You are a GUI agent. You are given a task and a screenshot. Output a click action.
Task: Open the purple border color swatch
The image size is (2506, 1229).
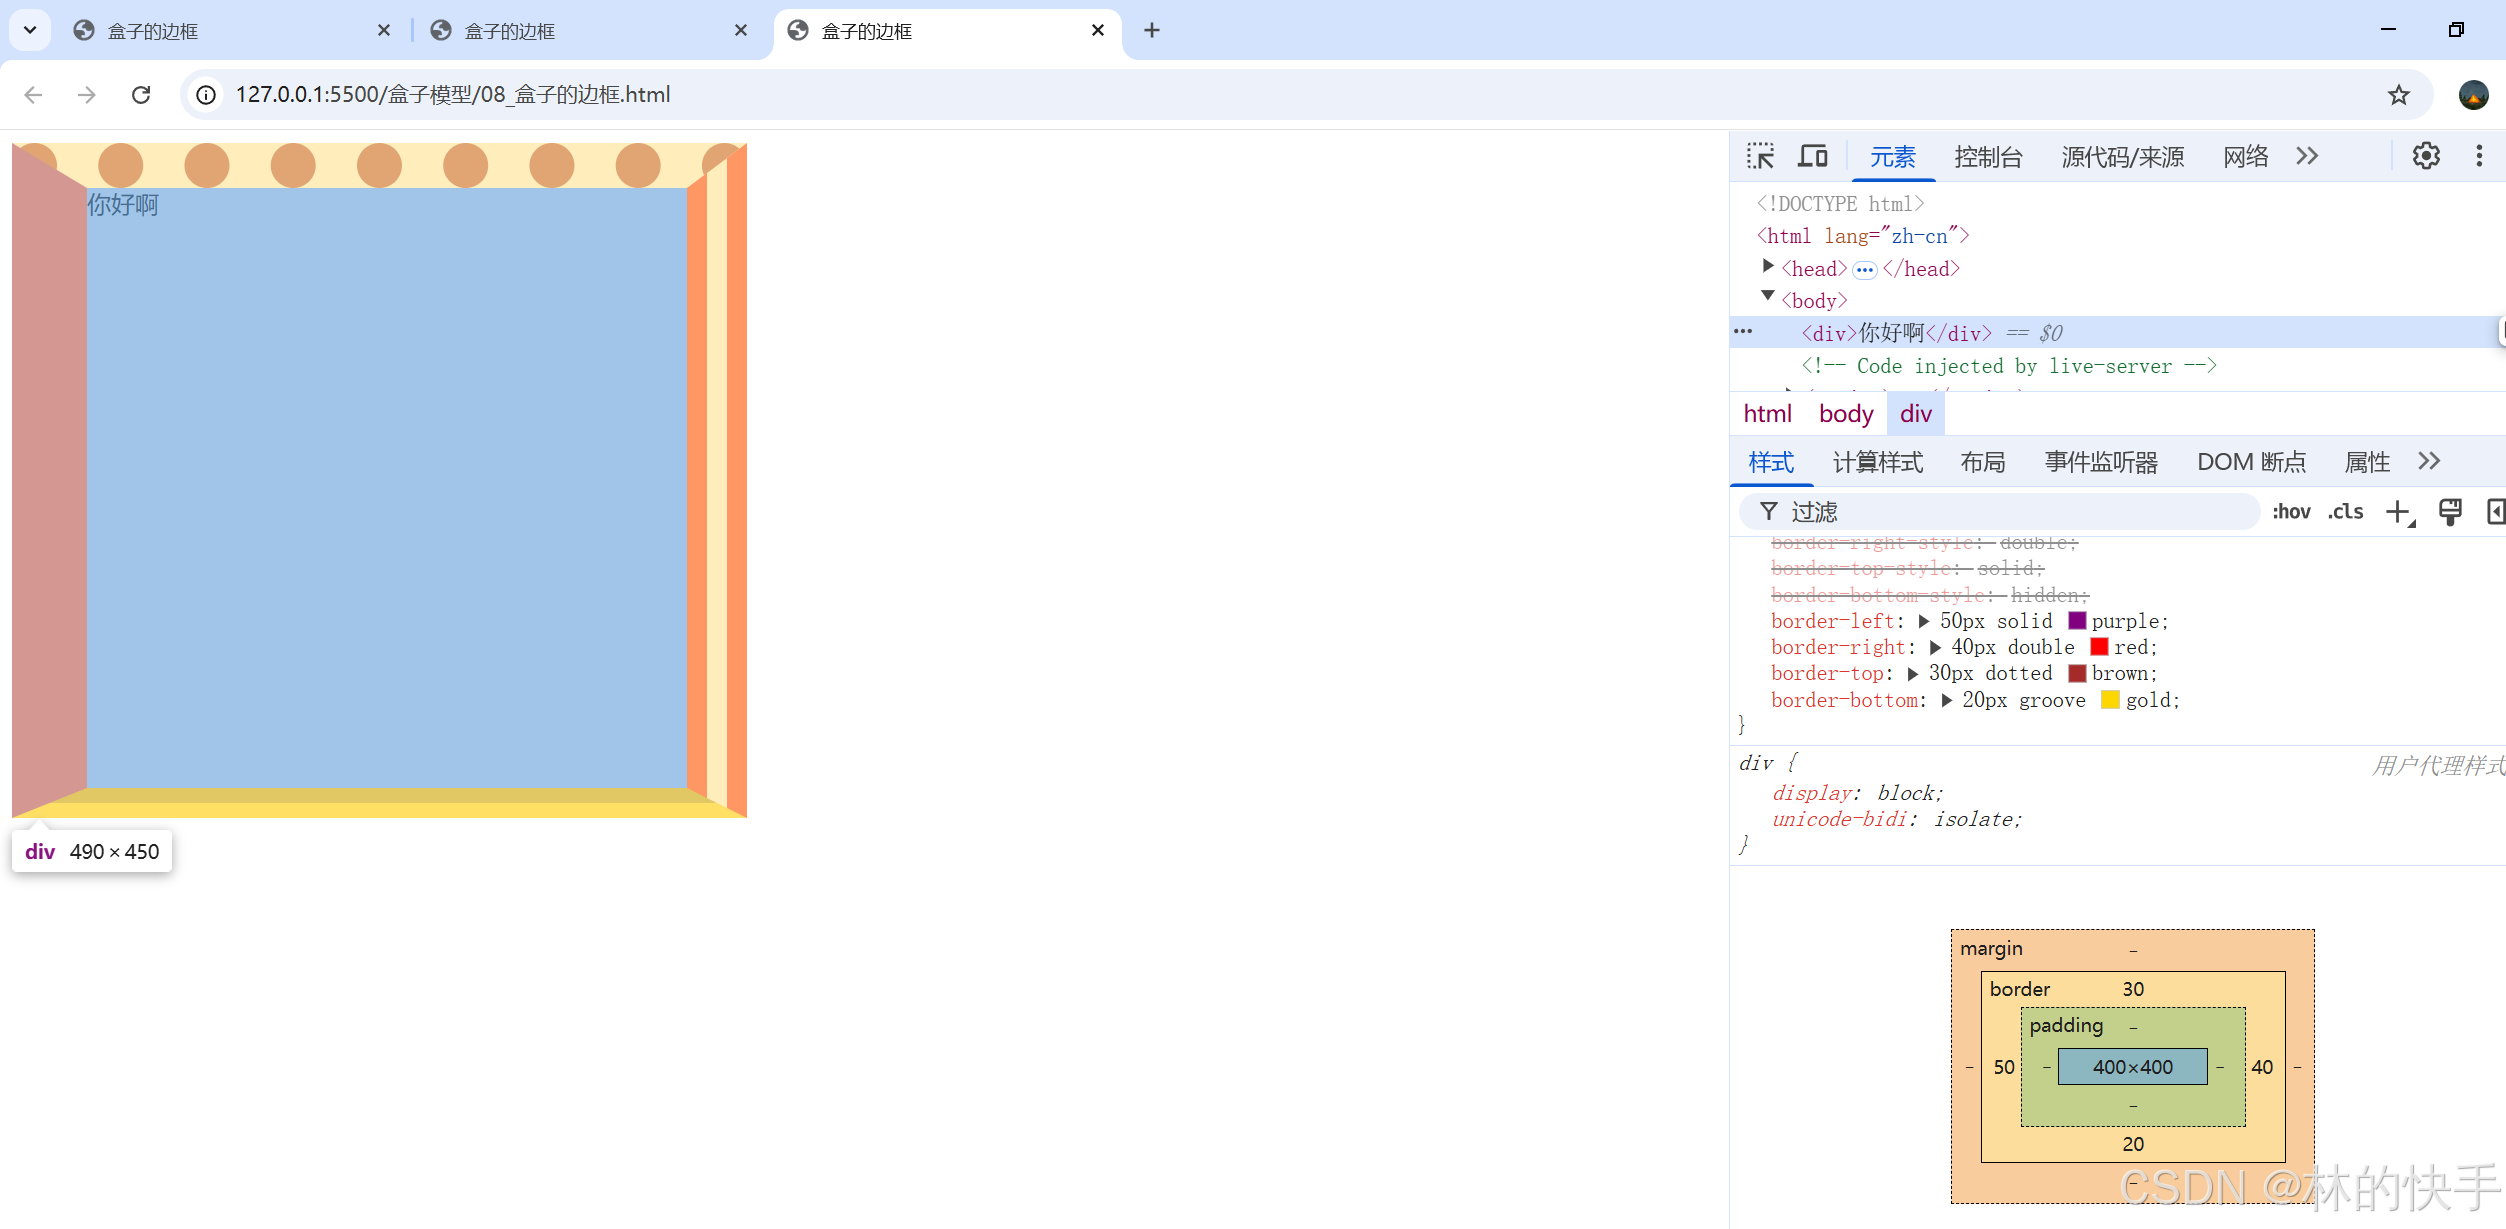2077,621
